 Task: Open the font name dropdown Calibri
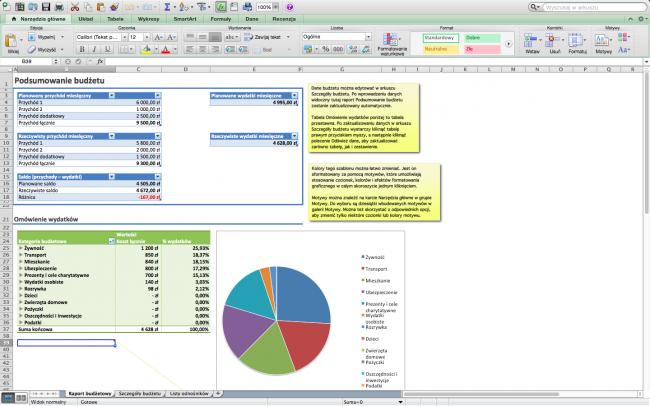click(x=124, y=37)
